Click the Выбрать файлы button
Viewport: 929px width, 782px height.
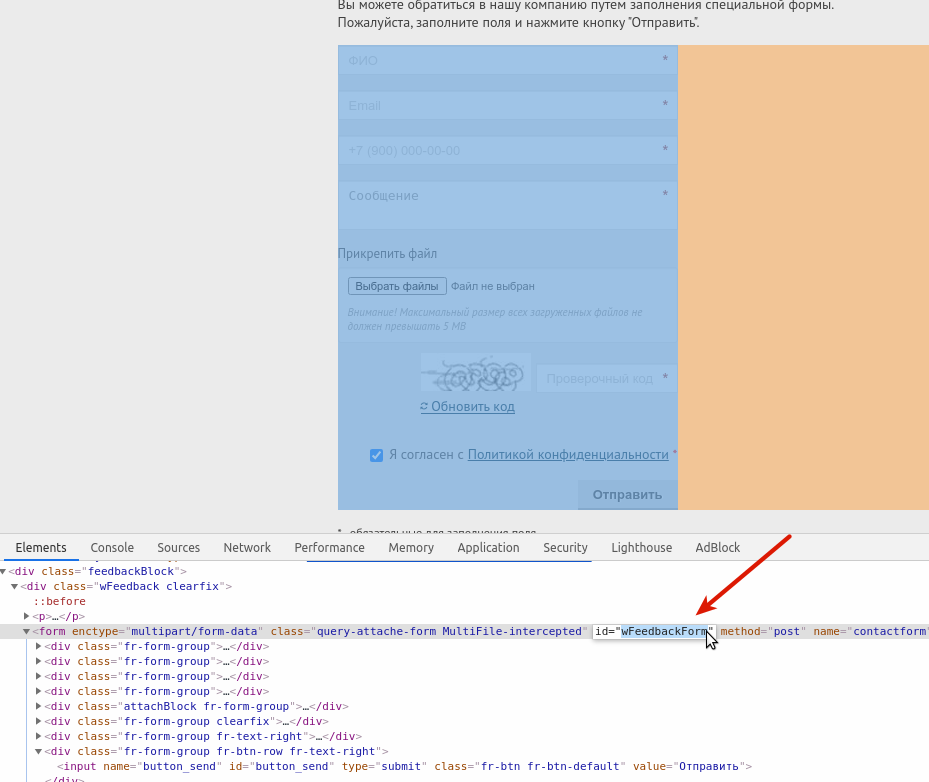click(x=397, y=286)
